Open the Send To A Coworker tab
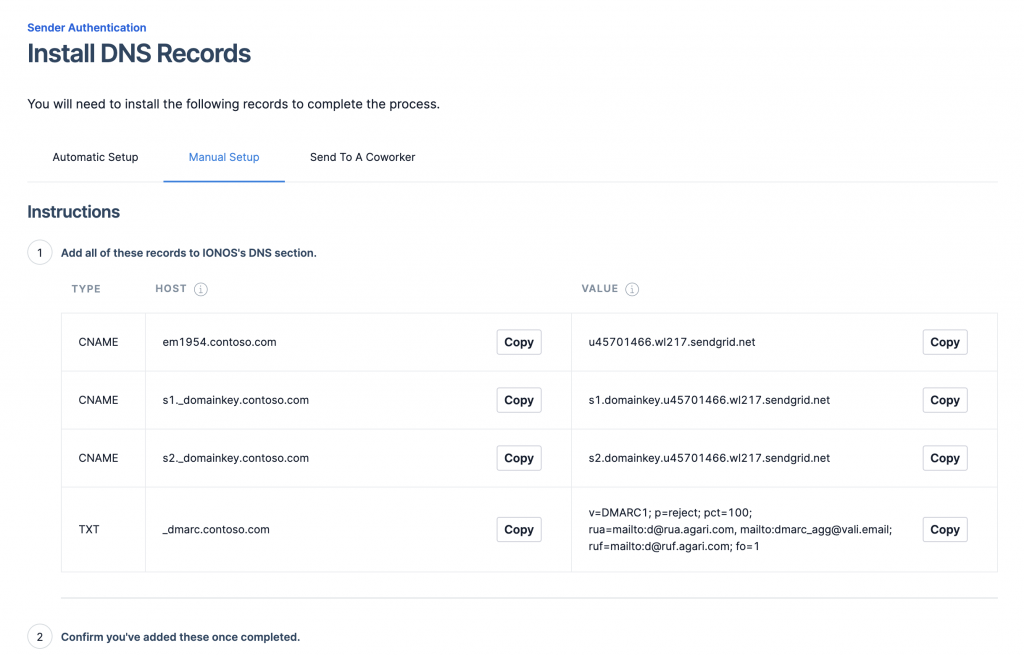The width and height of the screenshot is (1024, 656). 362,157
